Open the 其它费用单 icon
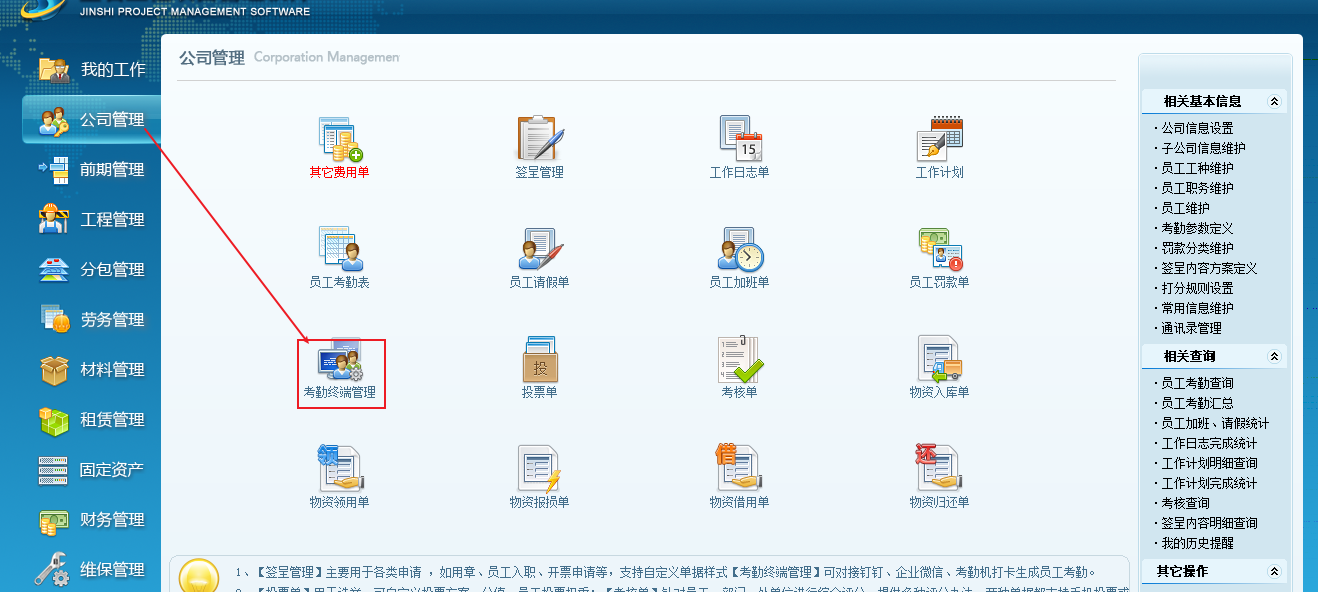Image resolution: width=1318 pixels, height=592 pixels. pyautogui.click(x=339, y=140)
